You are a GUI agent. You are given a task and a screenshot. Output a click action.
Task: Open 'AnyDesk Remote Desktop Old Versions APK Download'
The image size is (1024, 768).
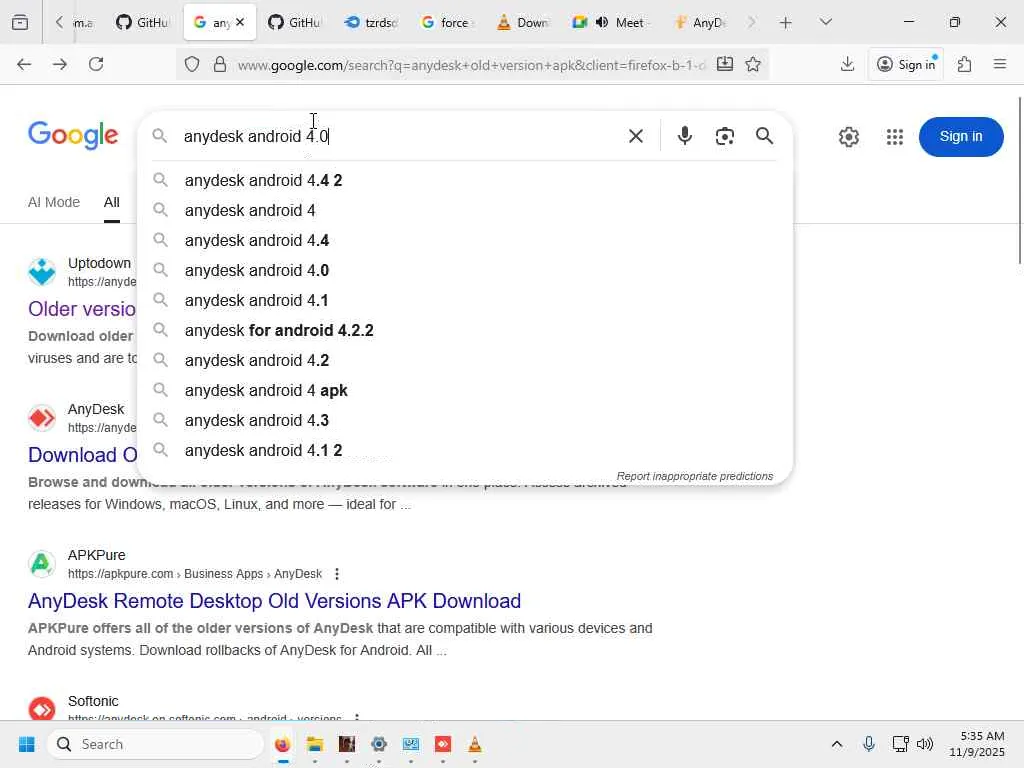(x=274, y=601)
